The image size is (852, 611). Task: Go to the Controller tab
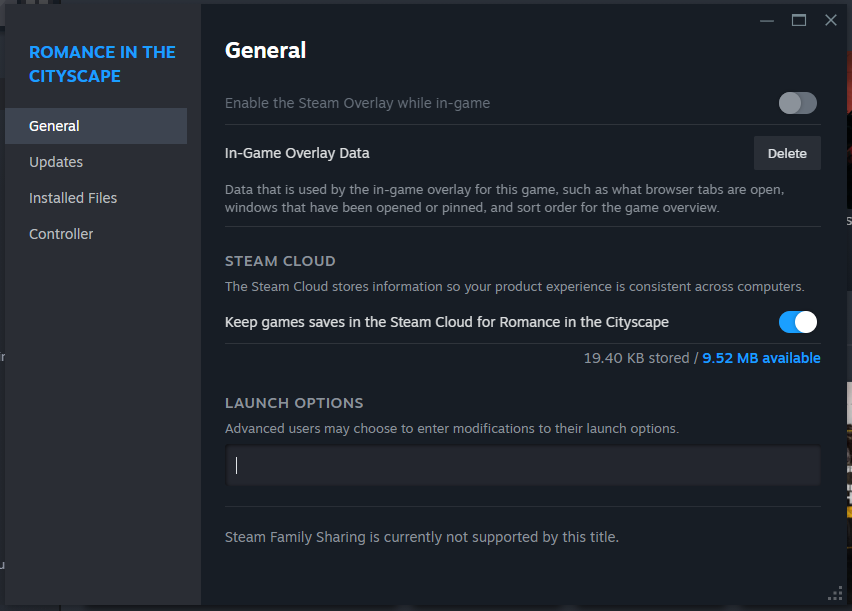tap(96, 234)
